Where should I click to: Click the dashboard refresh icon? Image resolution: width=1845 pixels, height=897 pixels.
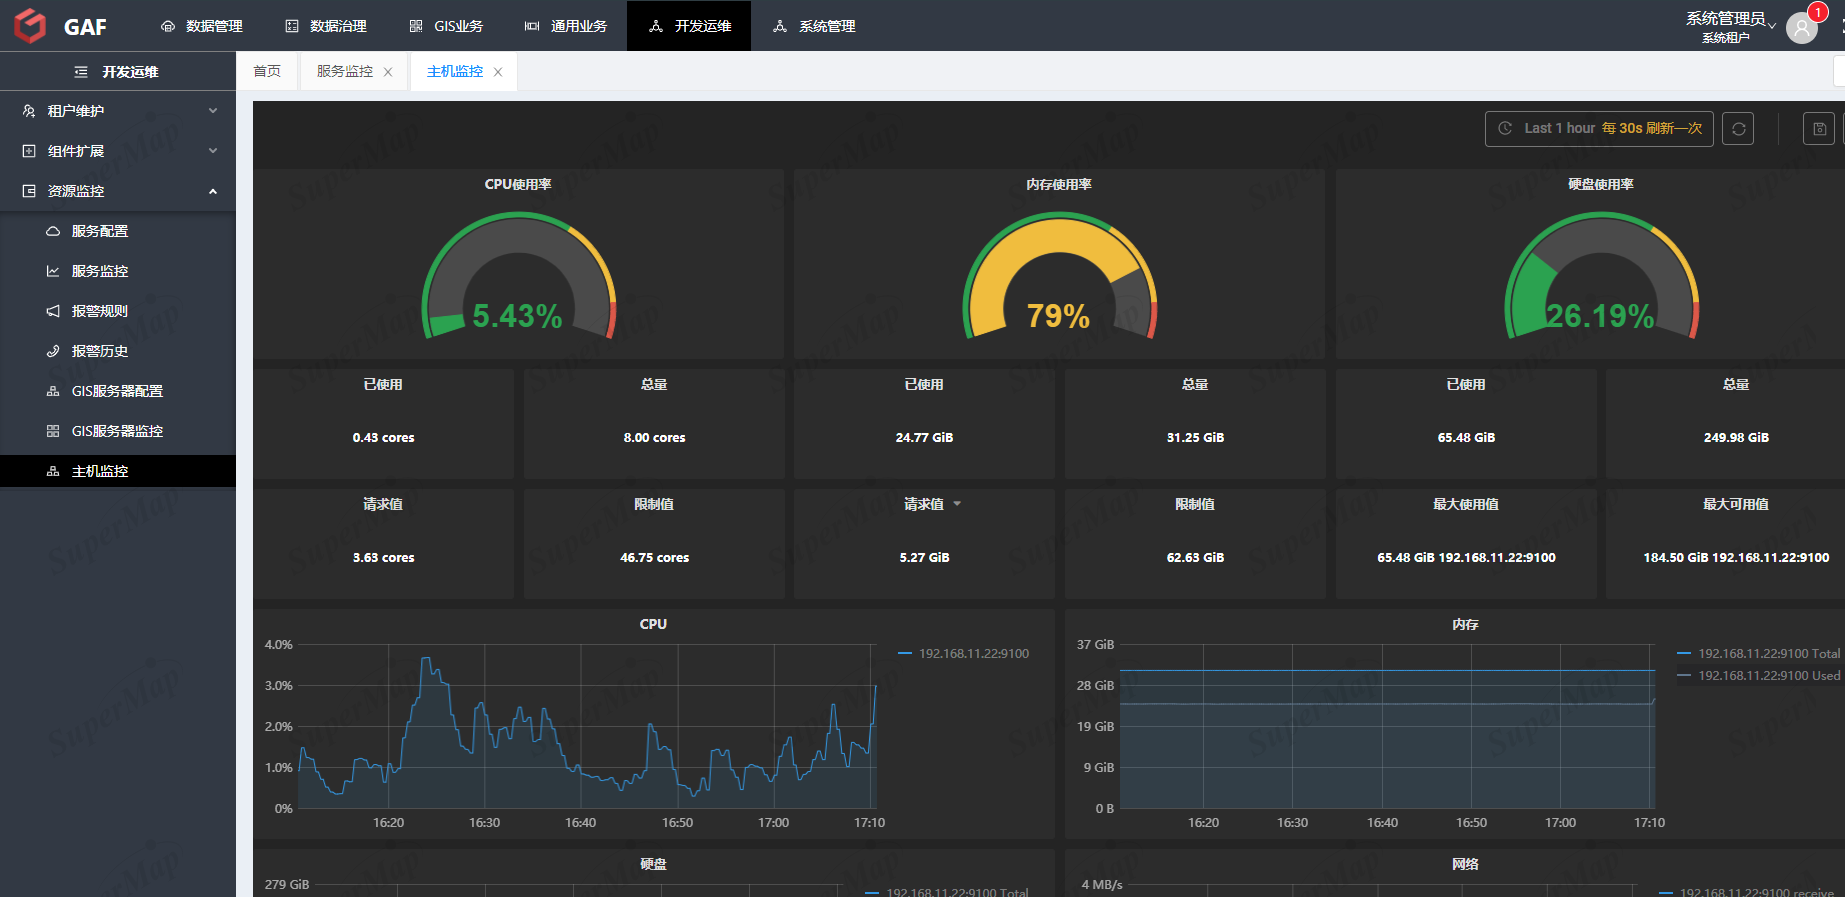1738,128
